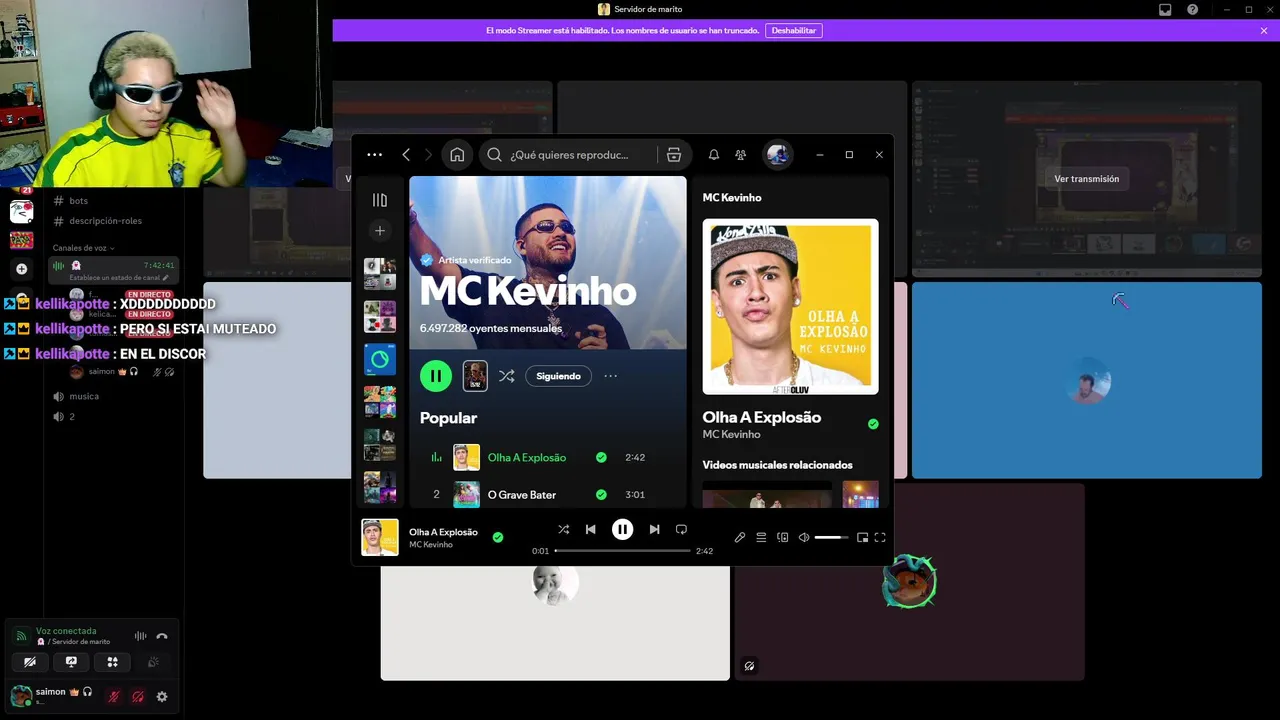Seek on the song progress bar
1280x720 pixels.
[622, 551]
